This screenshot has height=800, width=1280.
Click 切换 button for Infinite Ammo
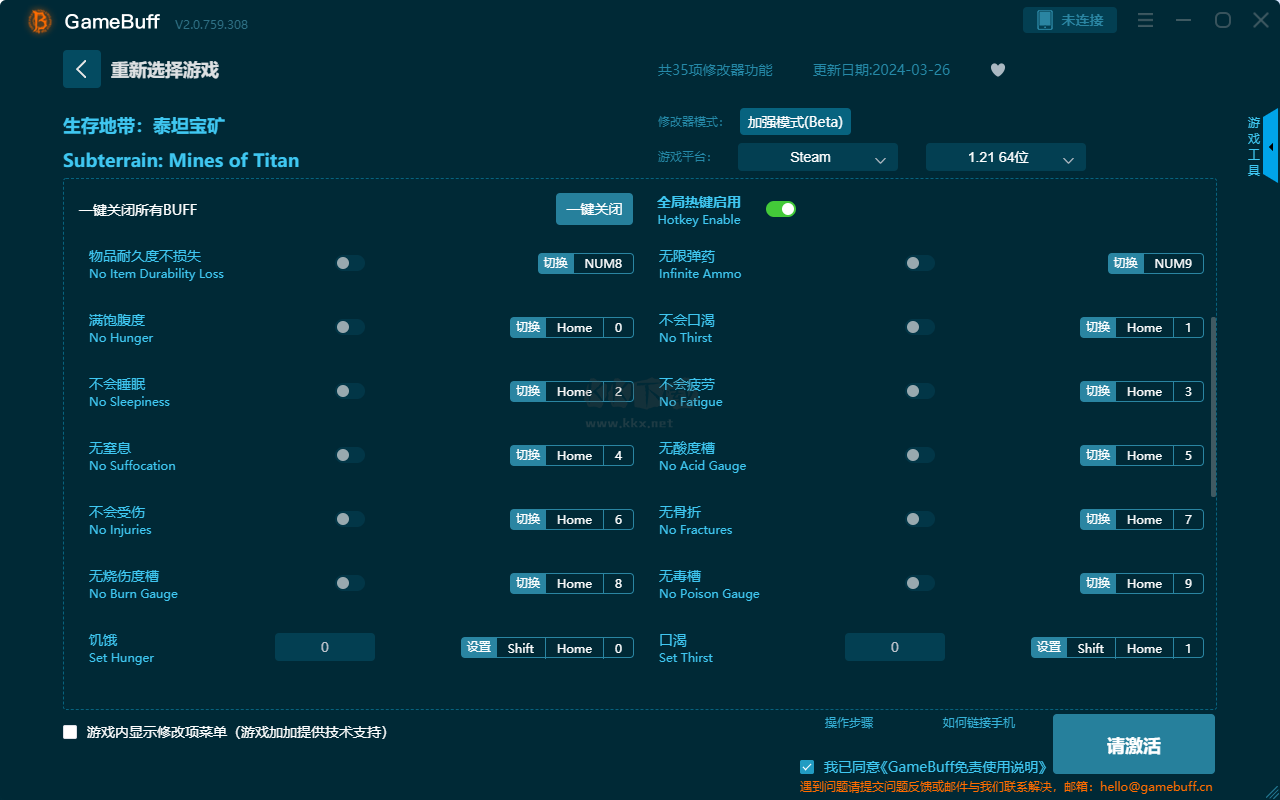tap(1126, 263)
